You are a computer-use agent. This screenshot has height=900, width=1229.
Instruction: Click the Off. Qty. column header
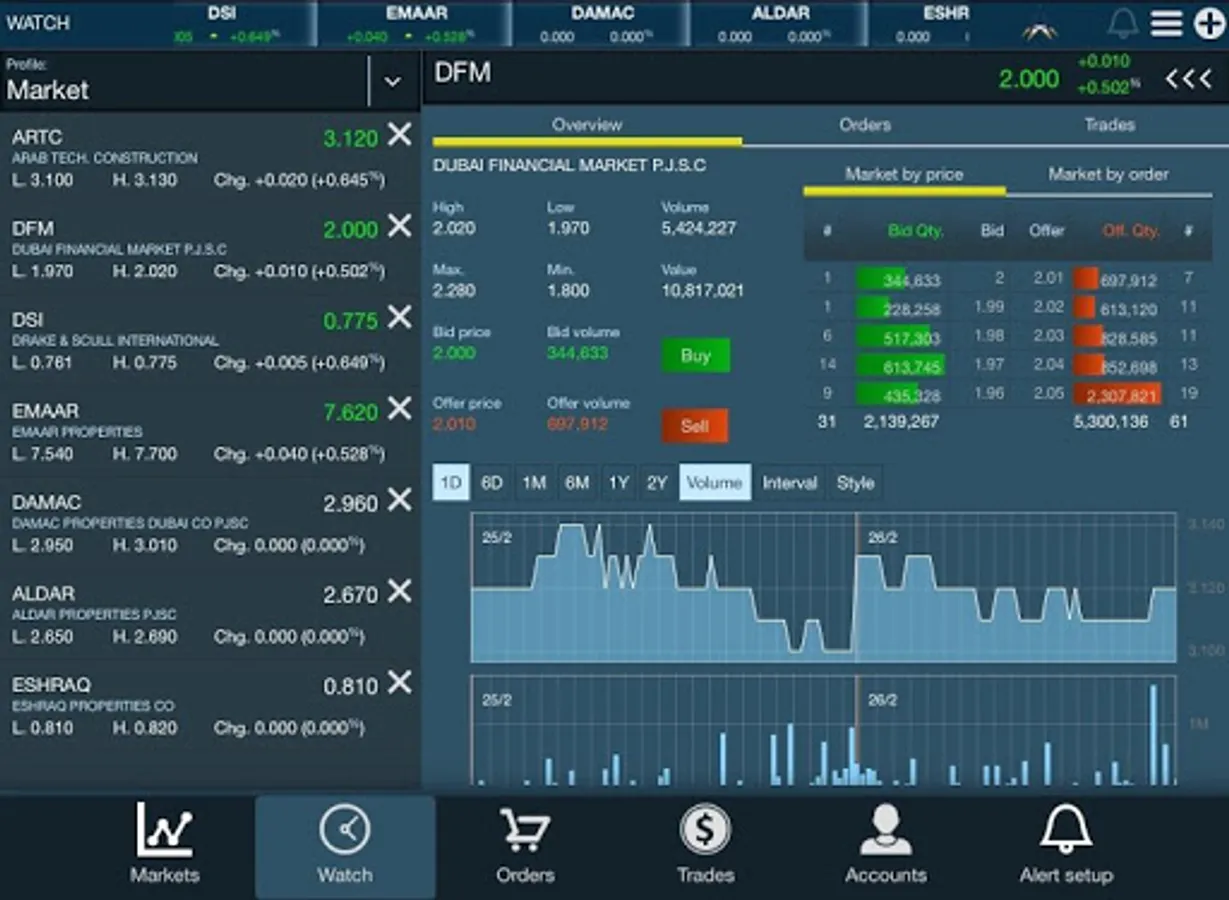(x=1131, y=231)
